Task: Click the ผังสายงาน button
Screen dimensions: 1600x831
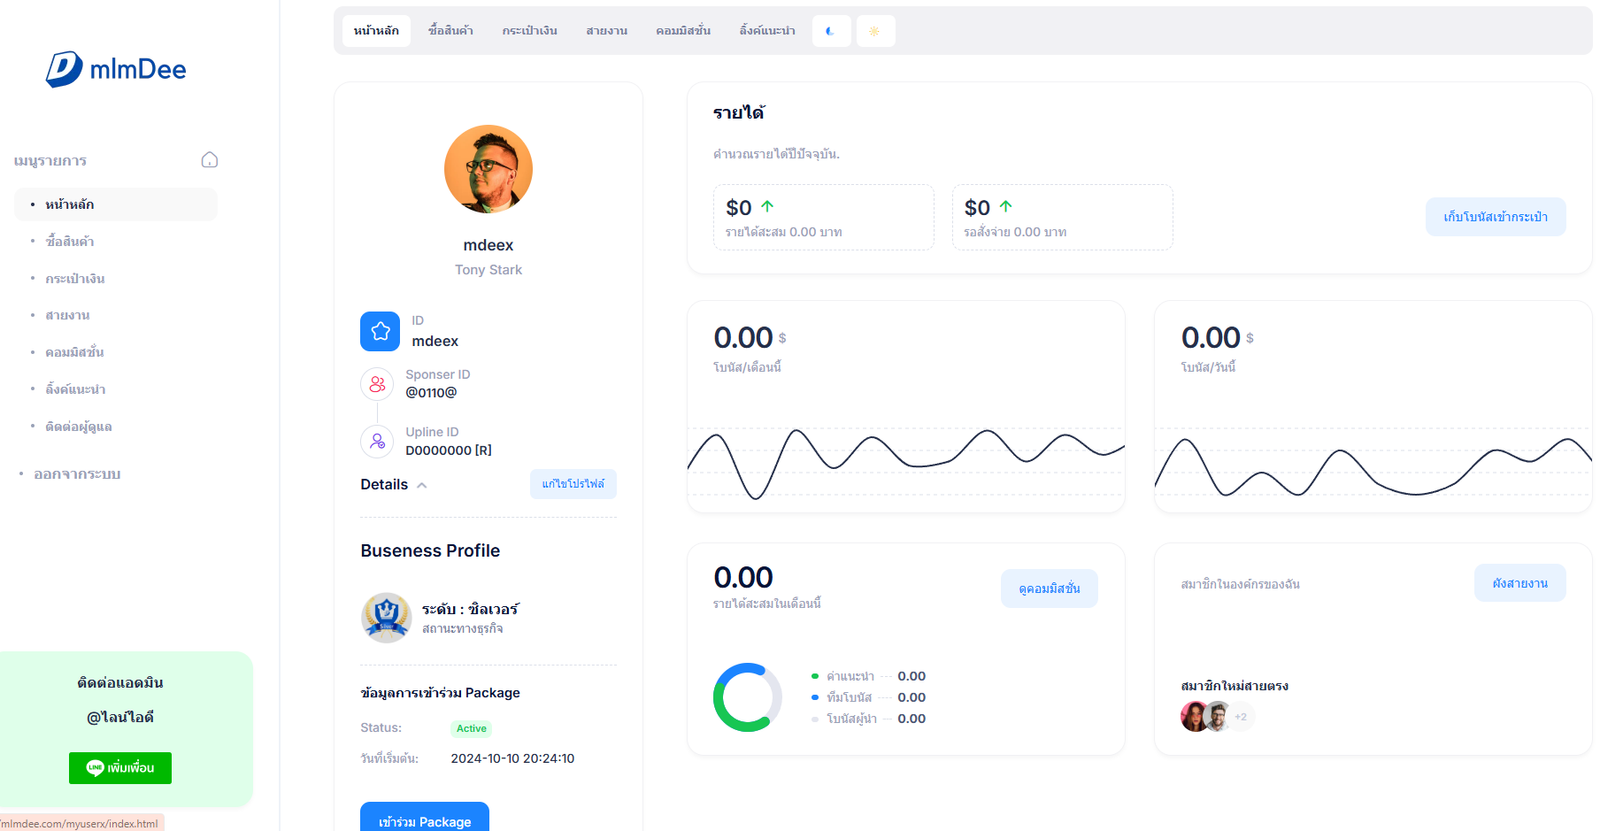Action: tap(1519, 583)
